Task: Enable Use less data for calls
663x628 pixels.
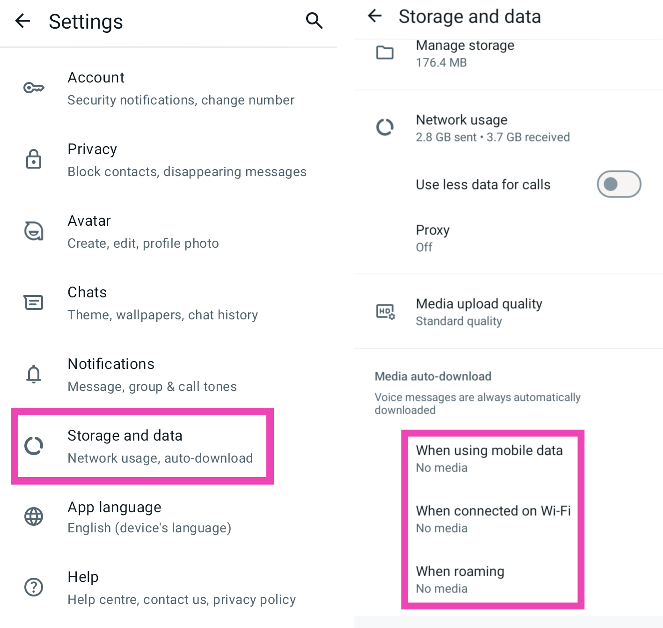Action: tap(618, 184)
